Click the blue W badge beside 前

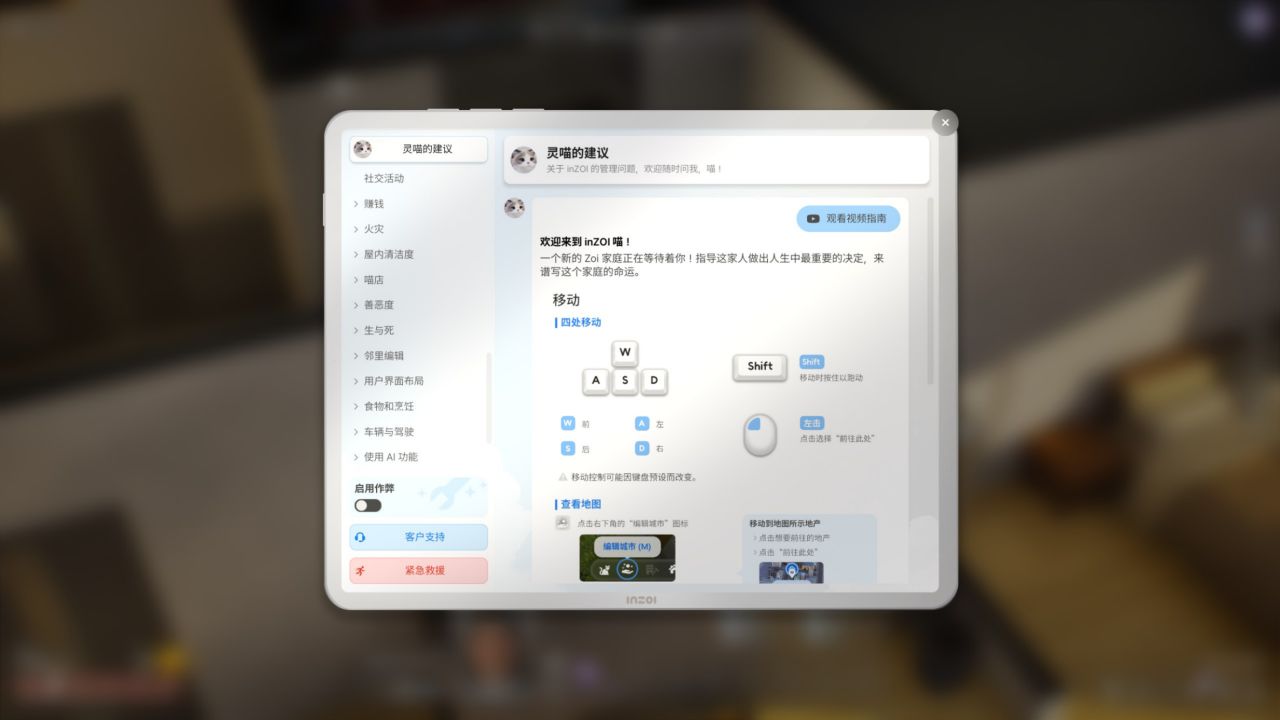click(x=568, y=423)
